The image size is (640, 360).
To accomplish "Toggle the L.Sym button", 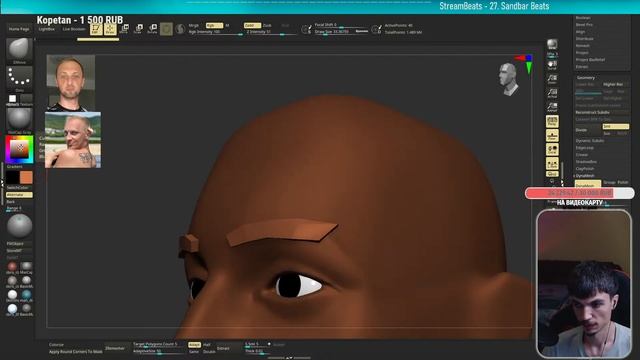I will click(552, 164).
